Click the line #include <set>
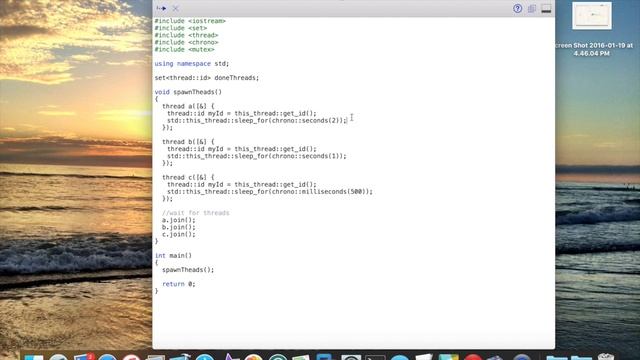The image size is (640, 360). (x=180, y=28)
